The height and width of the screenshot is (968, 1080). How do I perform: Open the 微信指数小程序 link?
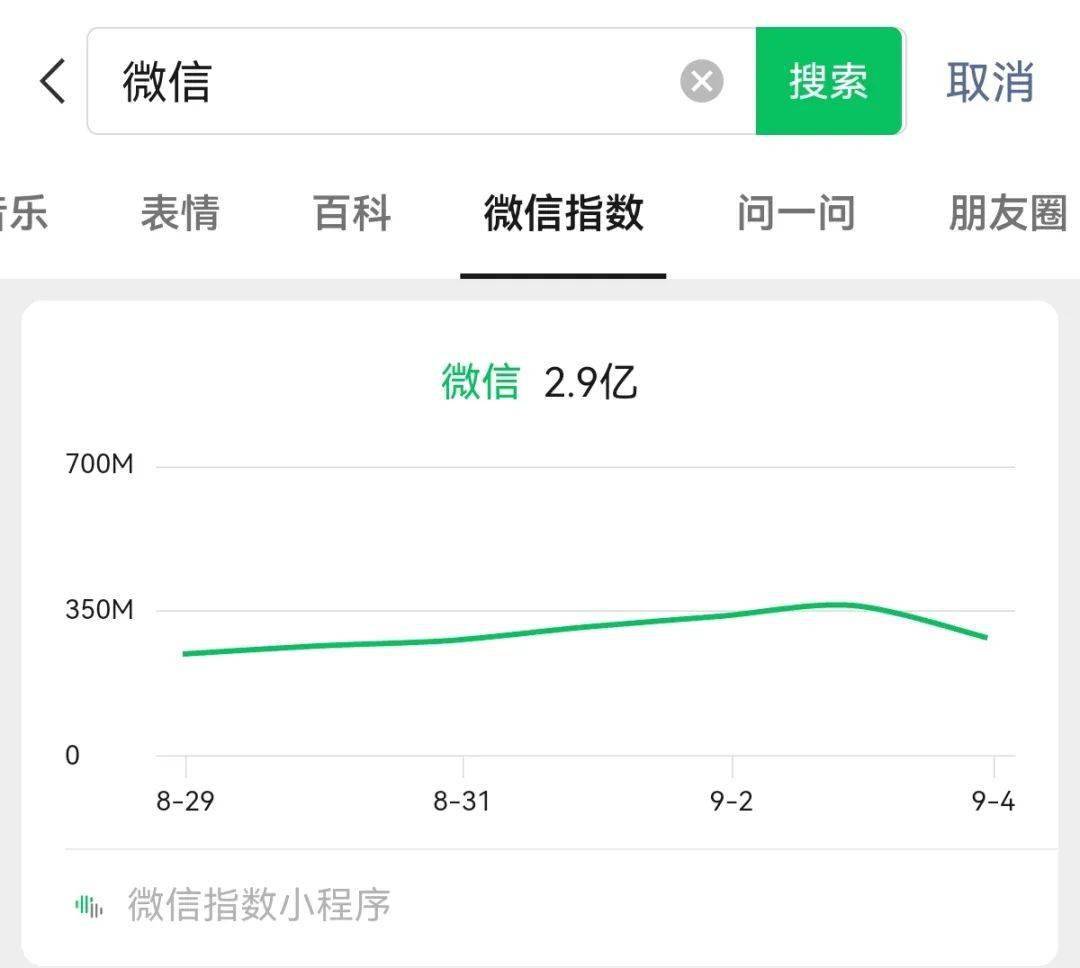258,905
